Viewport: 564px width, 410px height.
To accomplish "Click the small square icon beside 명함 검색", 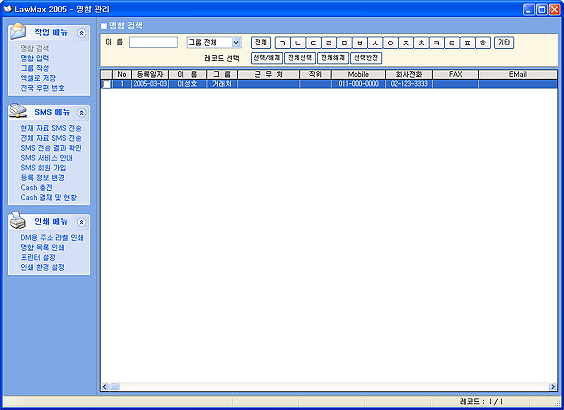I will click(x=104, y=26).
